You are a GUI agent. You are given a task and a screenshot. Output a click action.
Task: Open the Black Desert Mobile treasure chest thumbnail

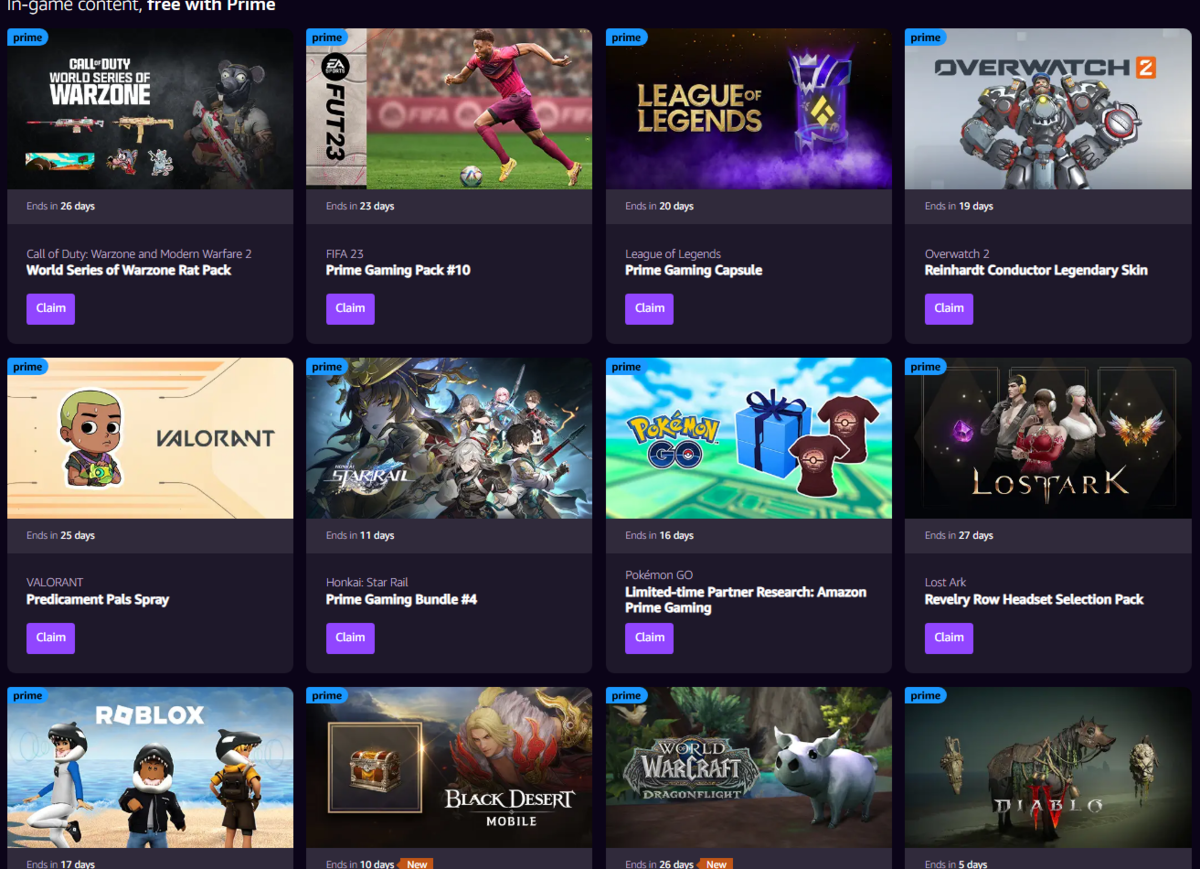(449, 767)
